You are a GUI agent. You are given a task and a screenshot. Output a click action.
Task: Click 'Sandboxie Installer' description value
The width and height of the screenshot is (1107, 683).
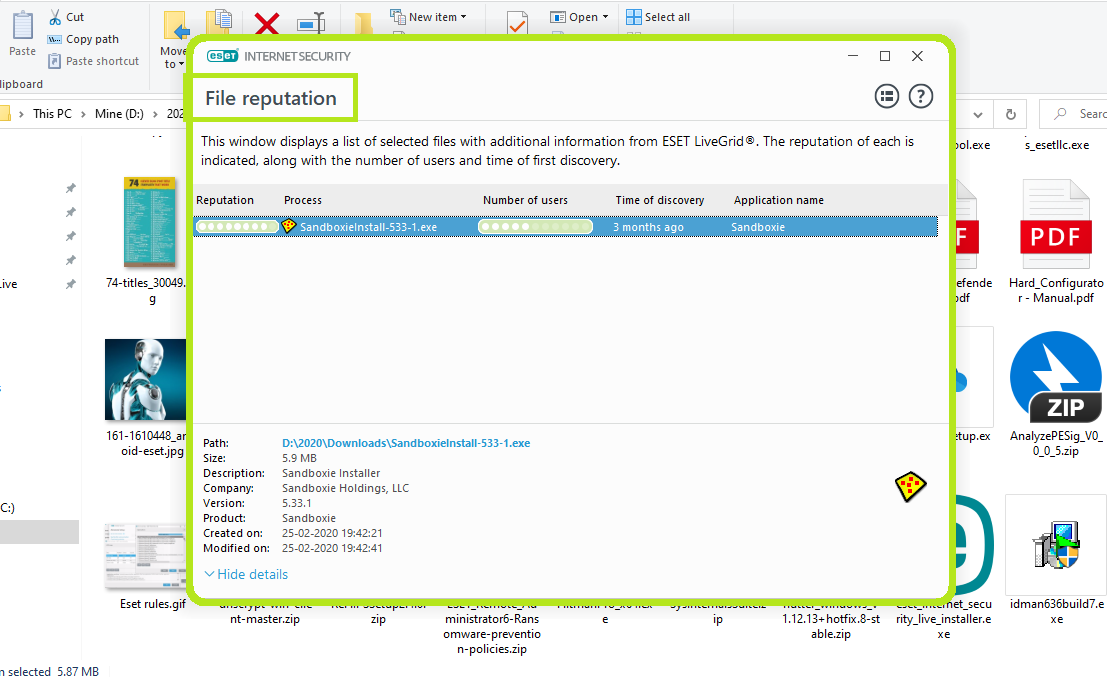331,473
